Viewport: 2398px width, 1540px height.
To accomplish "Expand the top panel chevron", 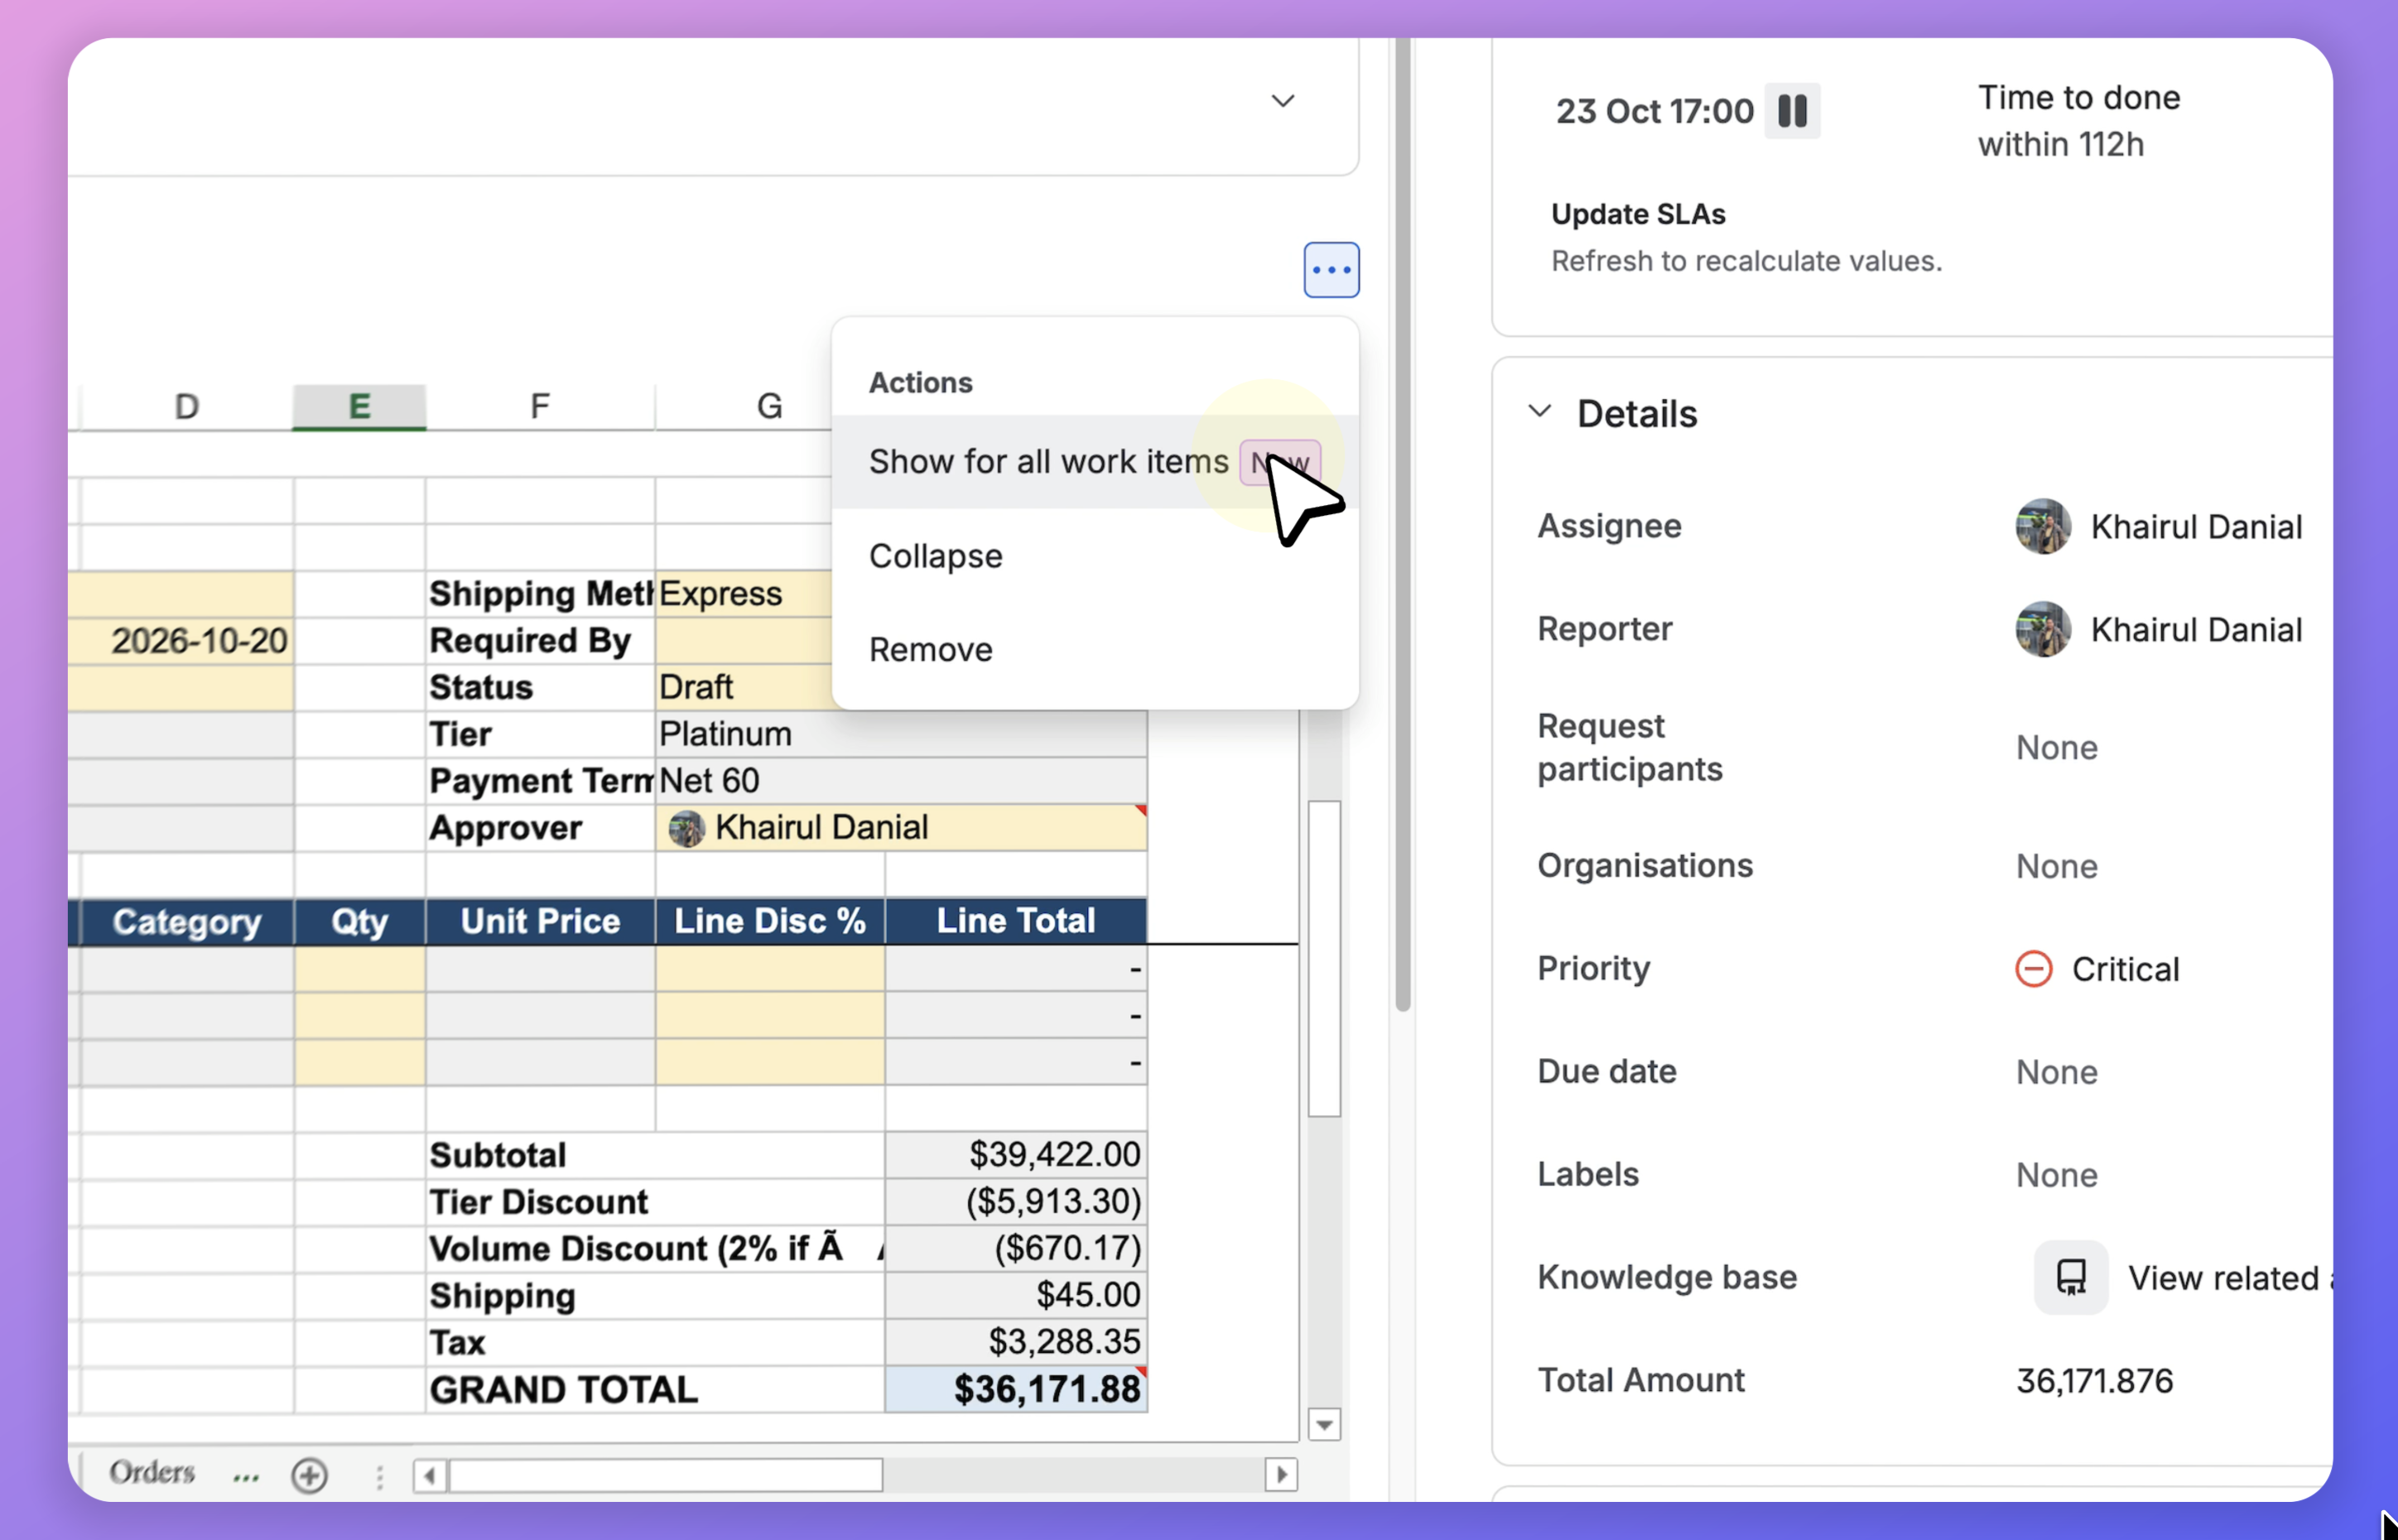I will click(x=1283, y=101).
